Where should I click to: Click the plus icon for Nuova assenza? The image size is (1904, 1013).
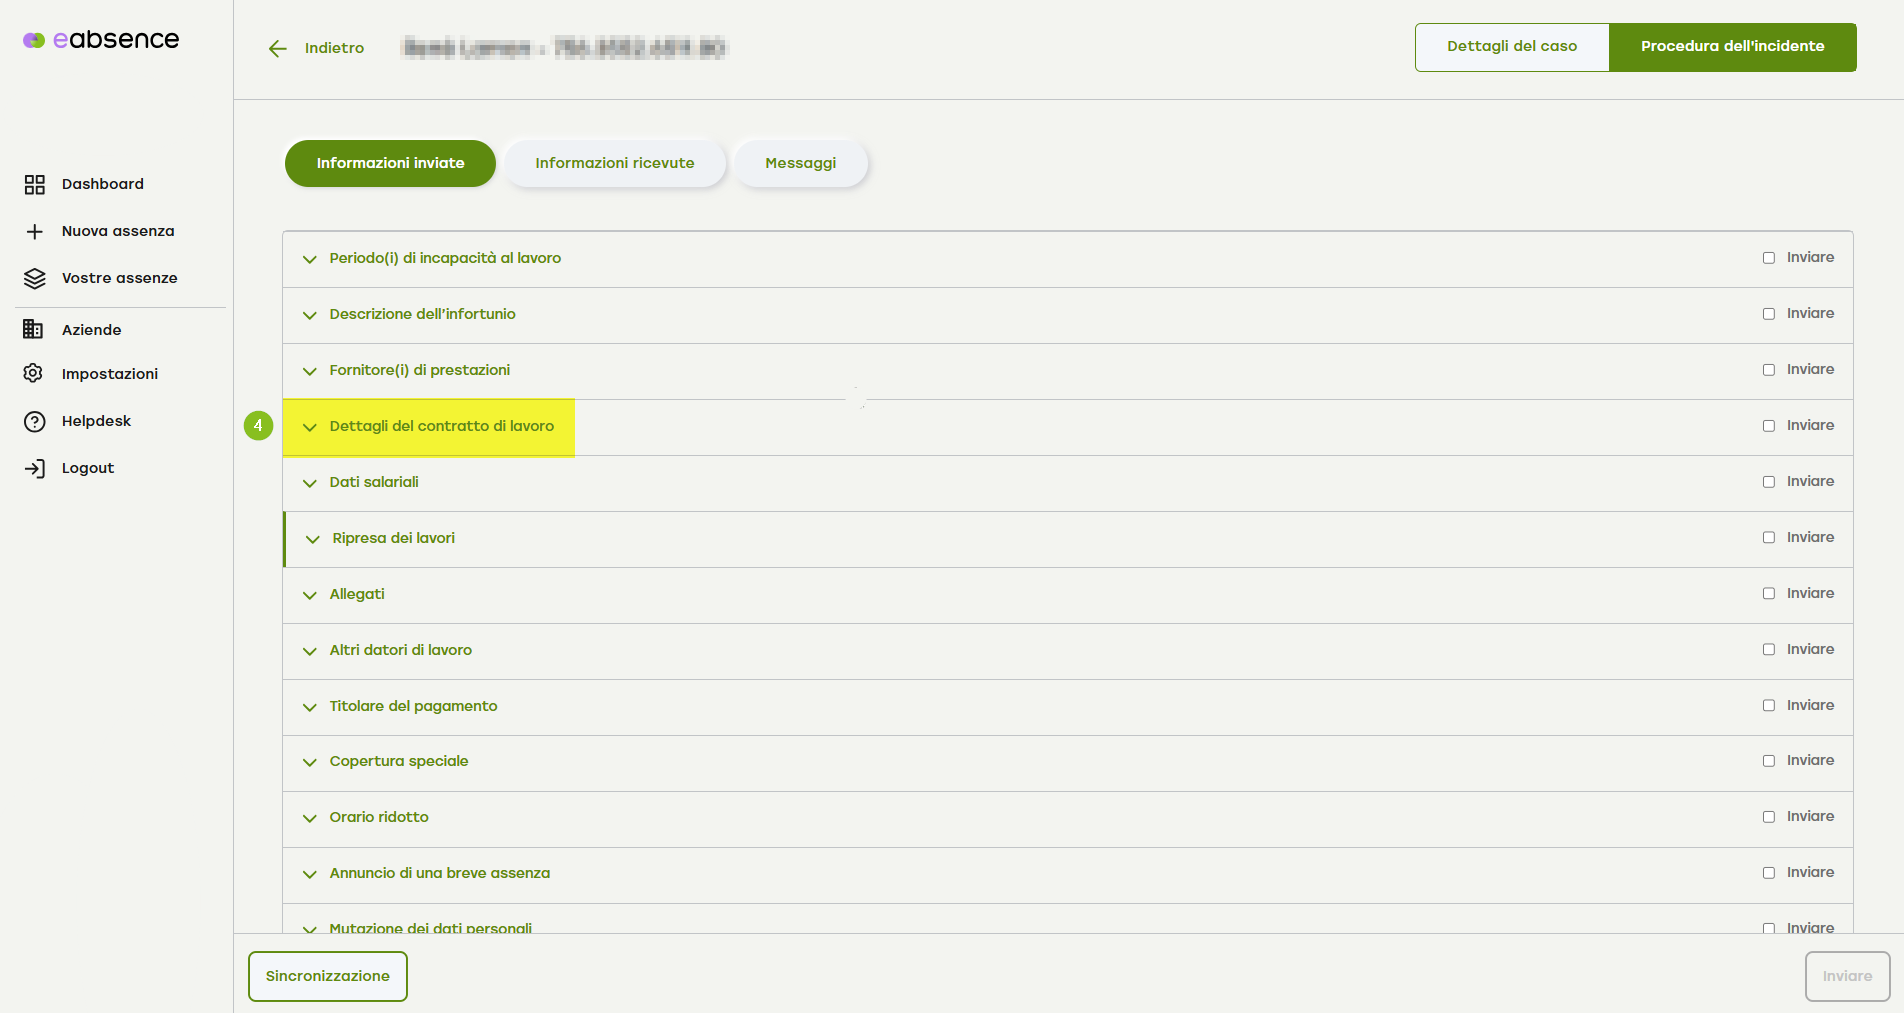pyautogui.click(x=35, y=231)
